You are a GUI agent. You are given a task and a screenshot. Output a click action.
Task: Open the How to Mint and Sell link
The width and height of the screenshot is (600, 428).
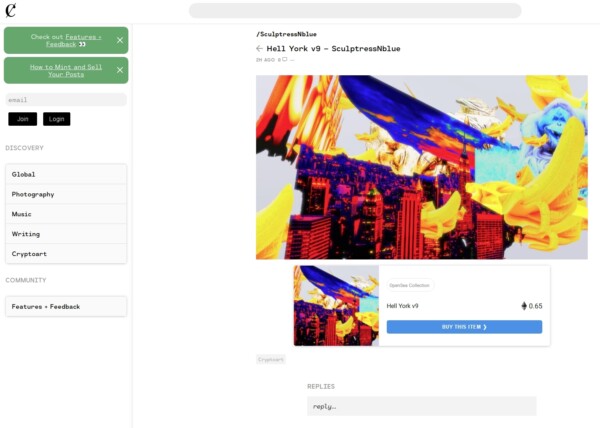65,70
